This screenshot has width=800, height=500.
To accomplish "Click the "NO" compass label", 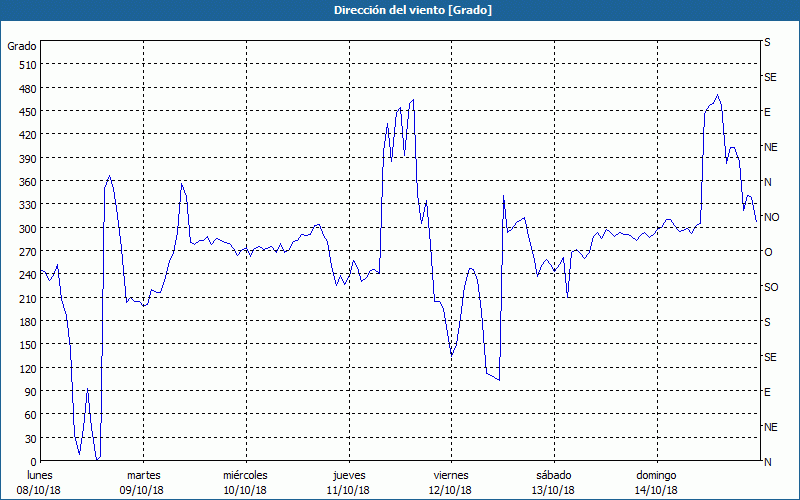I will [x=771, y=217].
